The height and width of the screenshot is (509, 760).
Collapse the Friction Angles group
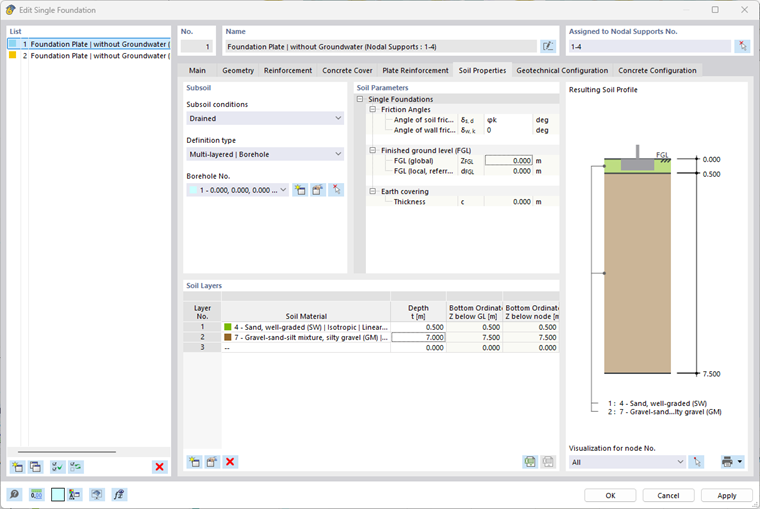[372, 110]
